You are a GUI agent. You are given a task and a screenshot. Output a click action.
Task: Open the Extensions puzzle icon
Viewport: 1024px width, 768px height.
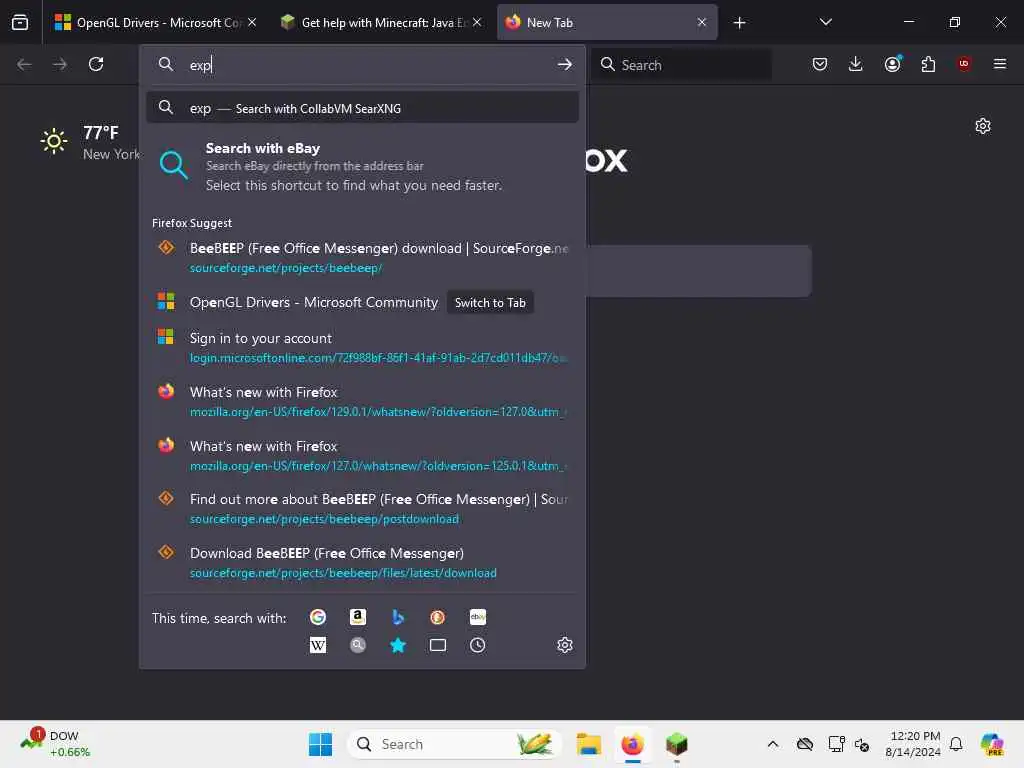click(928, 64)
